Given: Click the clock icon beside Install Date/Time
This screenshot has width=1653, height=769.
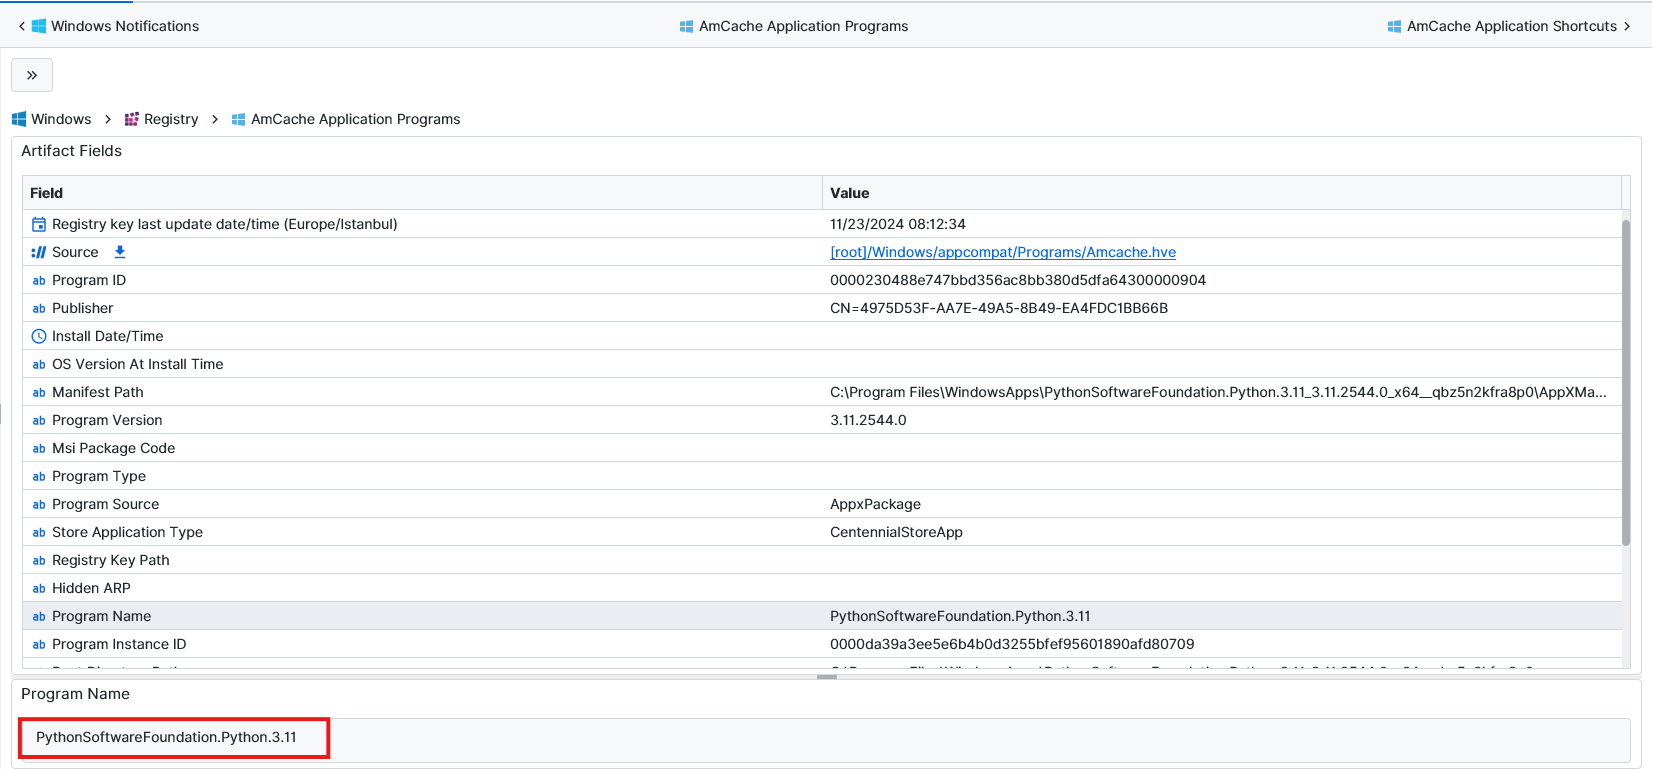Looking at the screenshot, I should pos(39,336).
